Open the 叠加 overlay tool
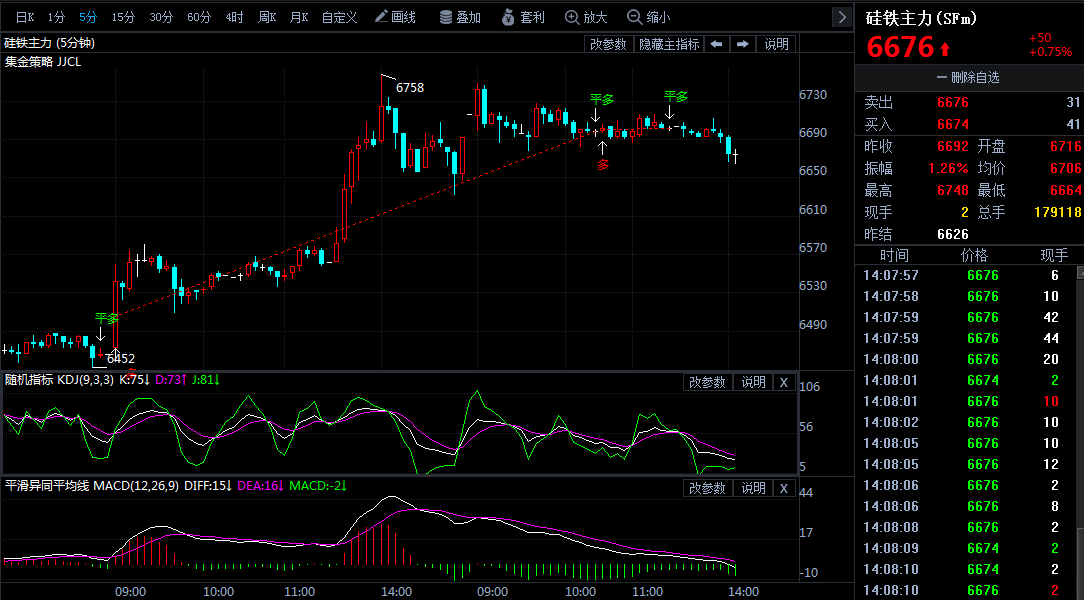The height and width of the screenshot is (600, 1084). (460, 17)
